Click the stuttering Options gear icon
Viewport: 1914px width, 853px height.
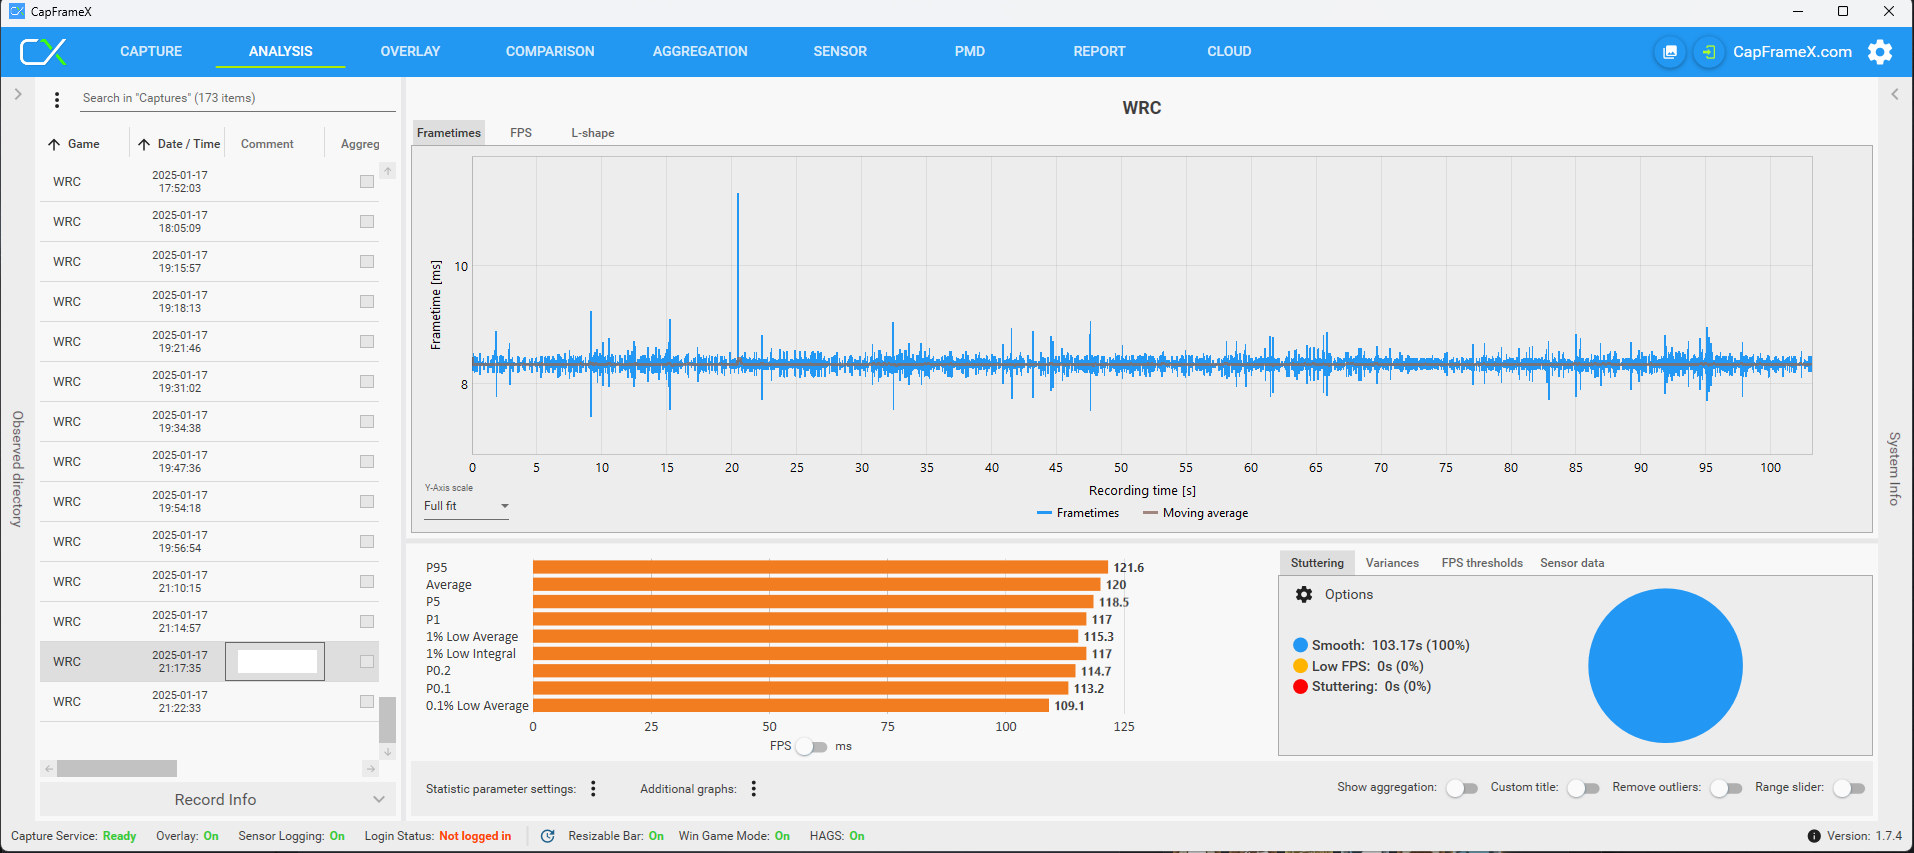coord(1304,595)
